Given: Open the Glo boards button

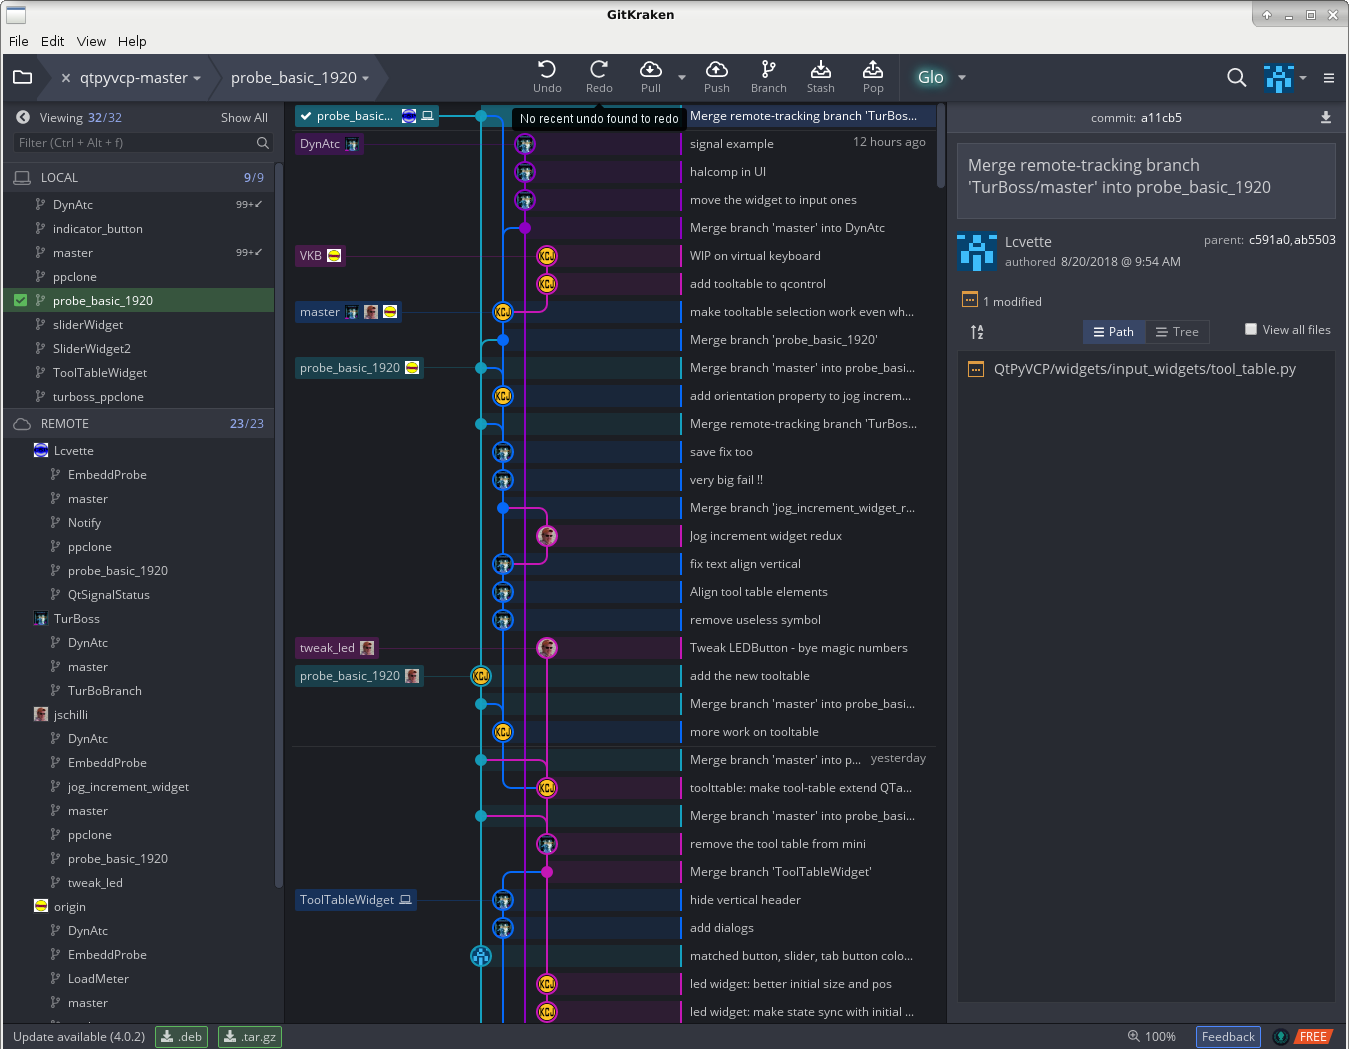Looking at the screenshot, I should pyautogui.click(x=931, y=77).
